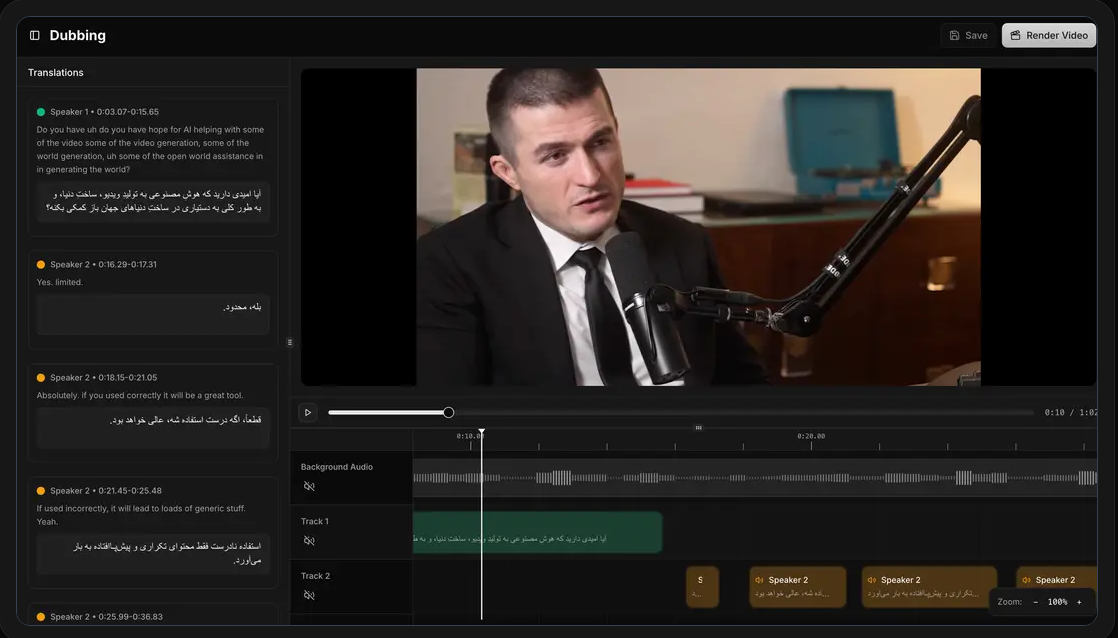Screen dimensions: 1118x638
Task: Click the Dubbing title in the header
Action: [x=77, y=34]
